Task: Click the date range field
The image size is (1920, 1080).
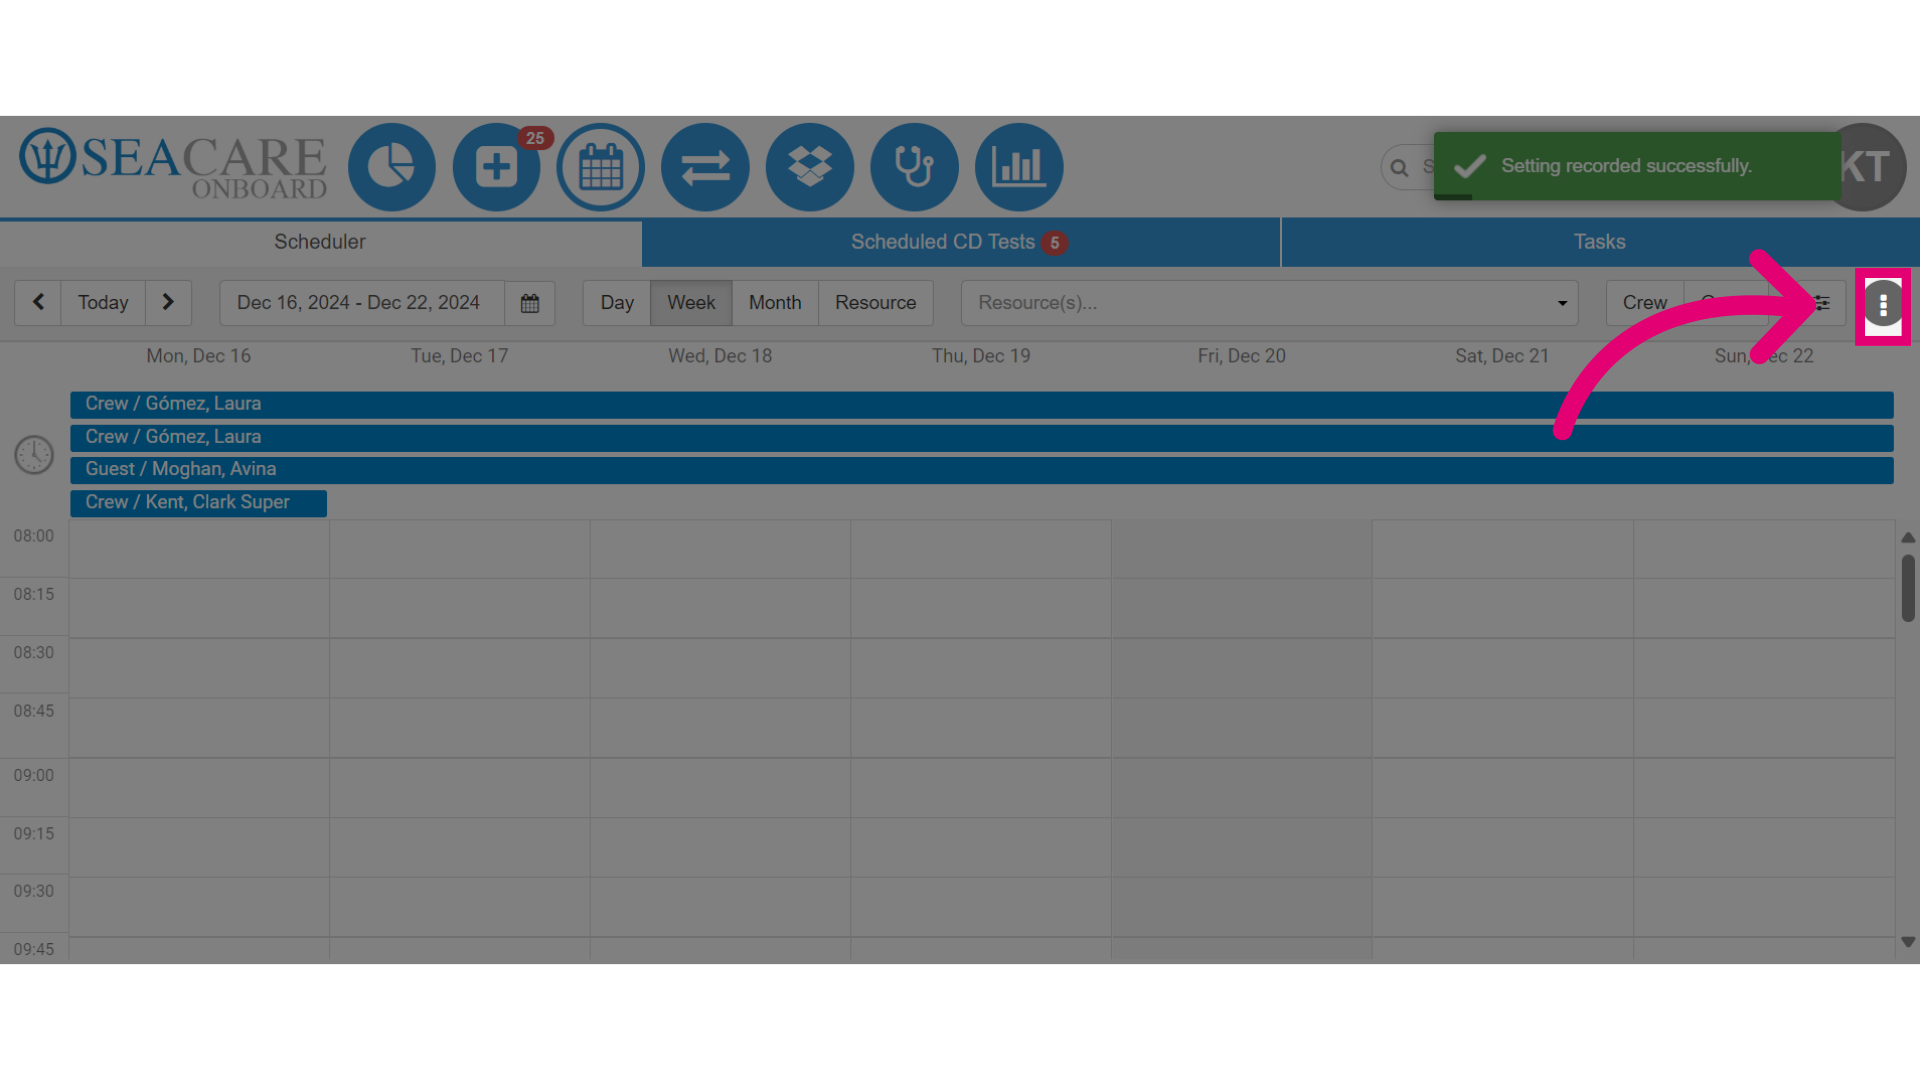Action: click(x=362, y=303)
